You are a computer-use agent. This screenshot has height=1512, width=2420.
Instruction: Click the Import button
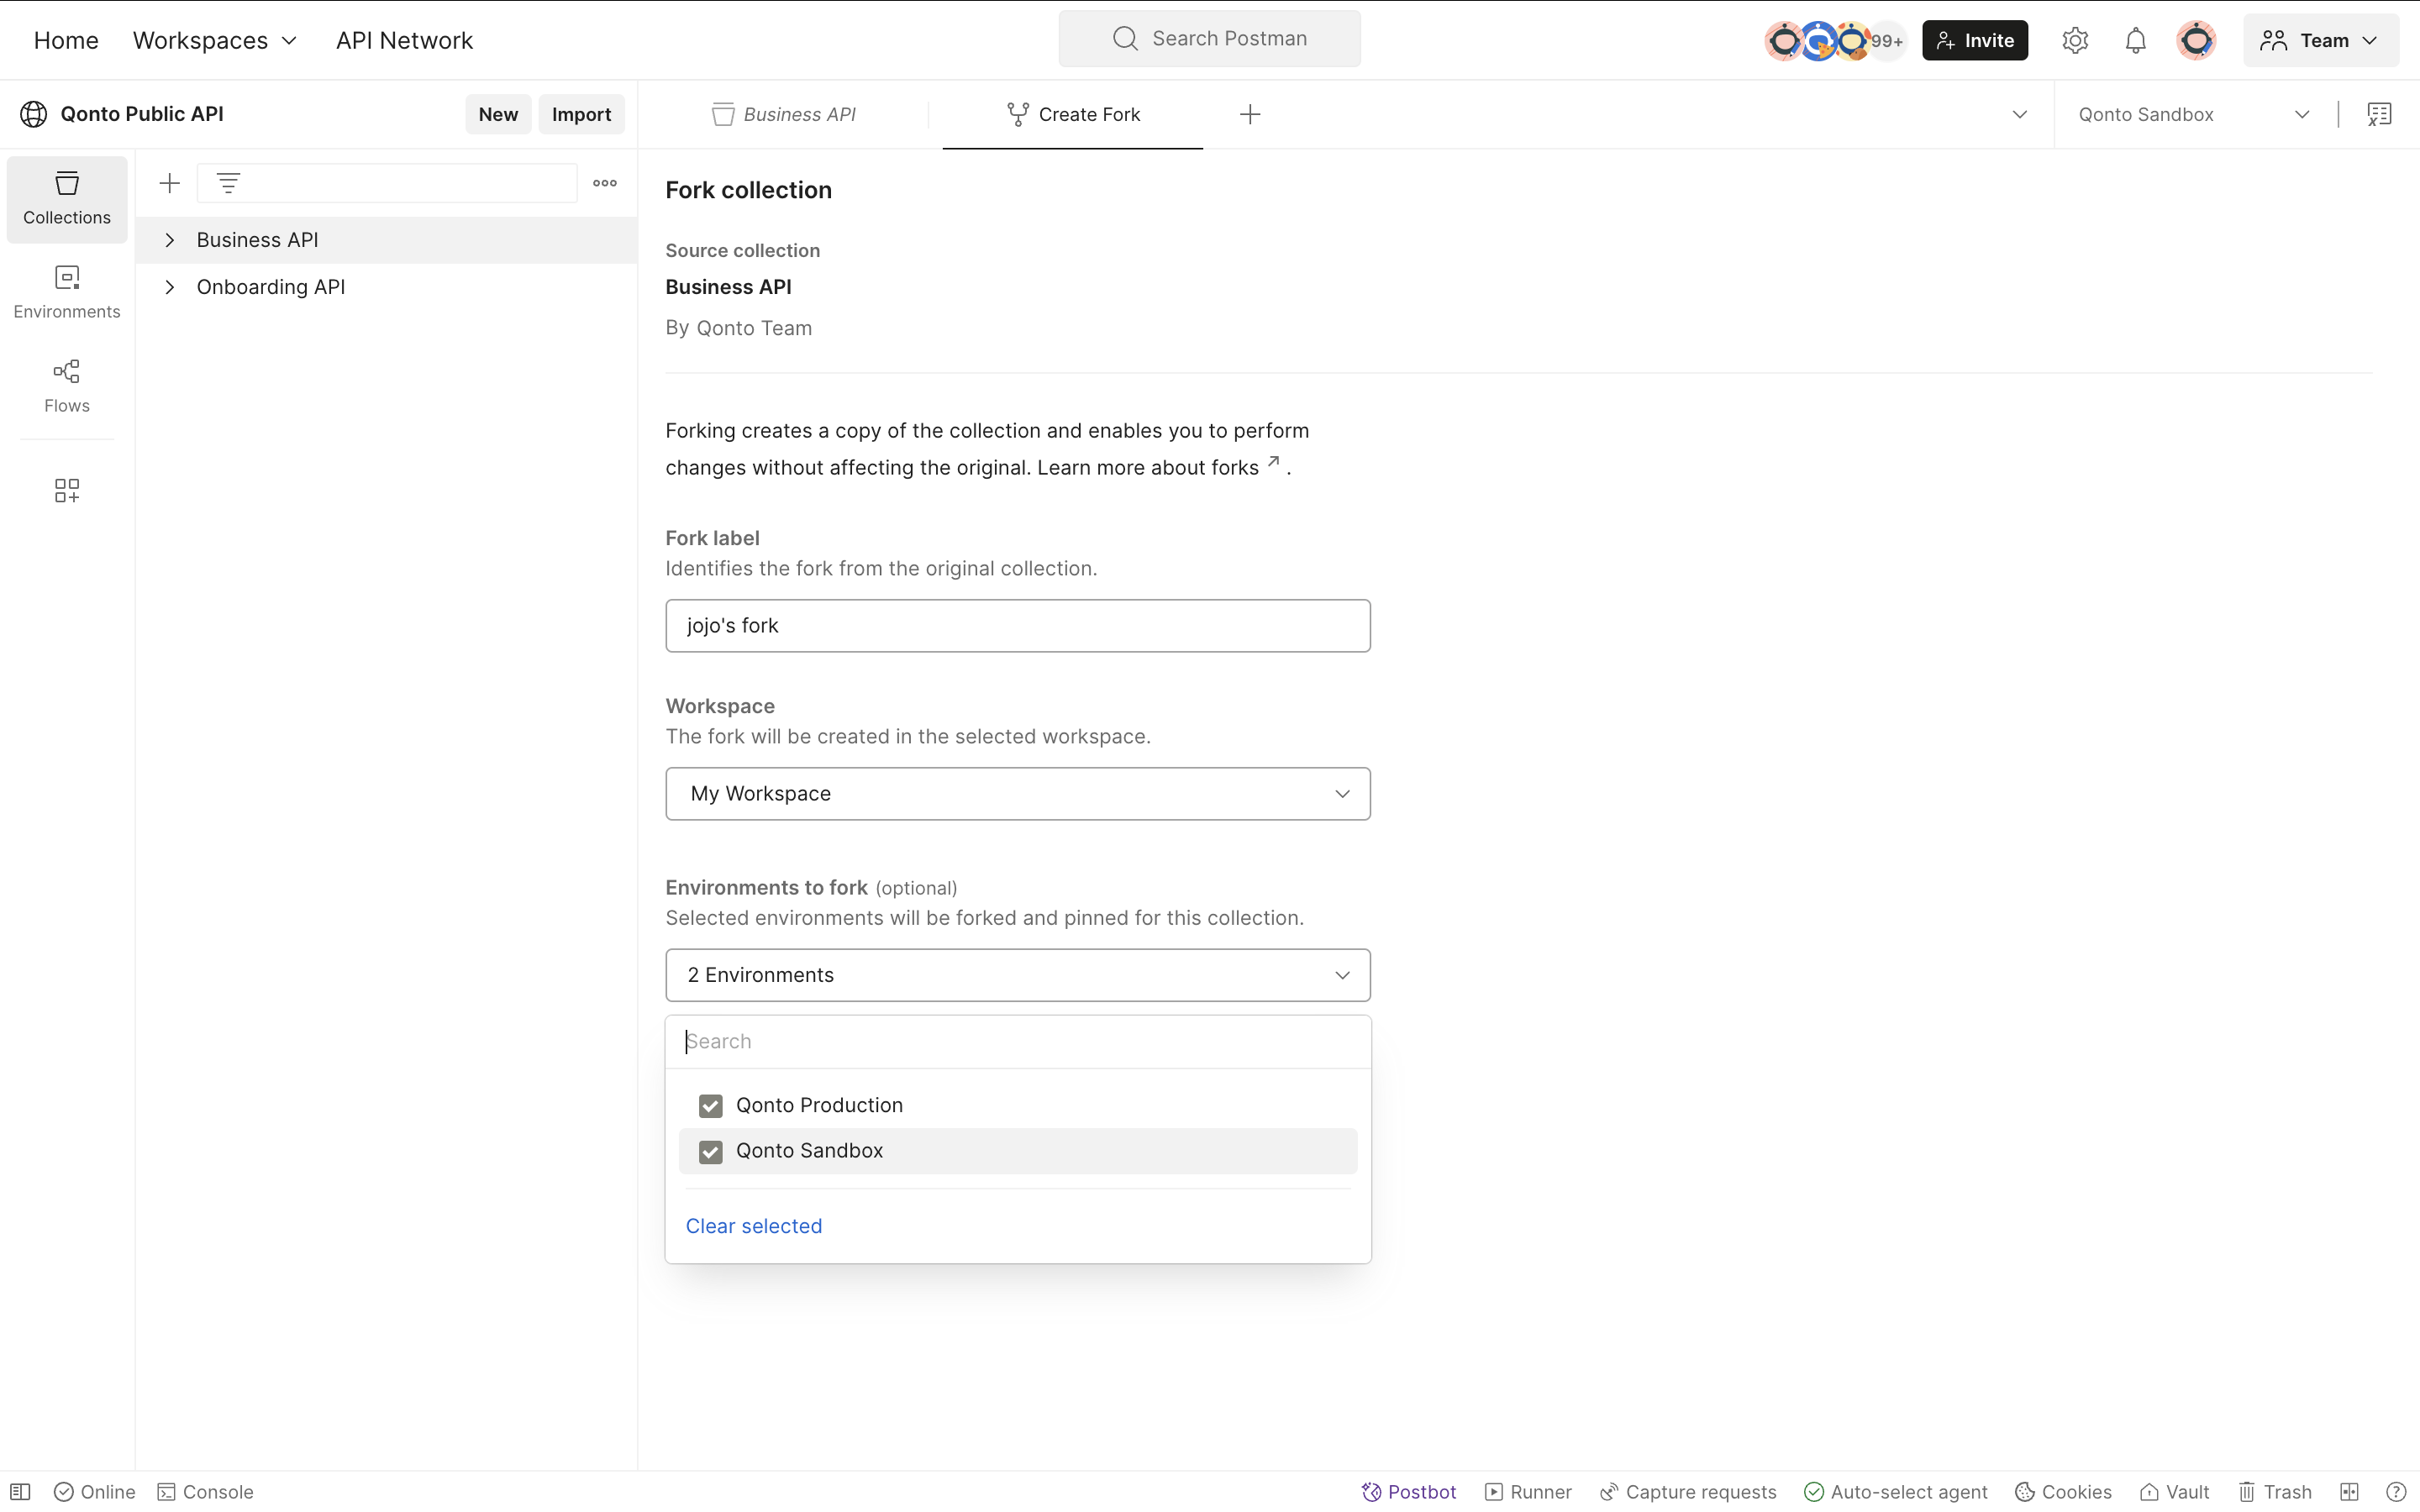click(581, 114)
